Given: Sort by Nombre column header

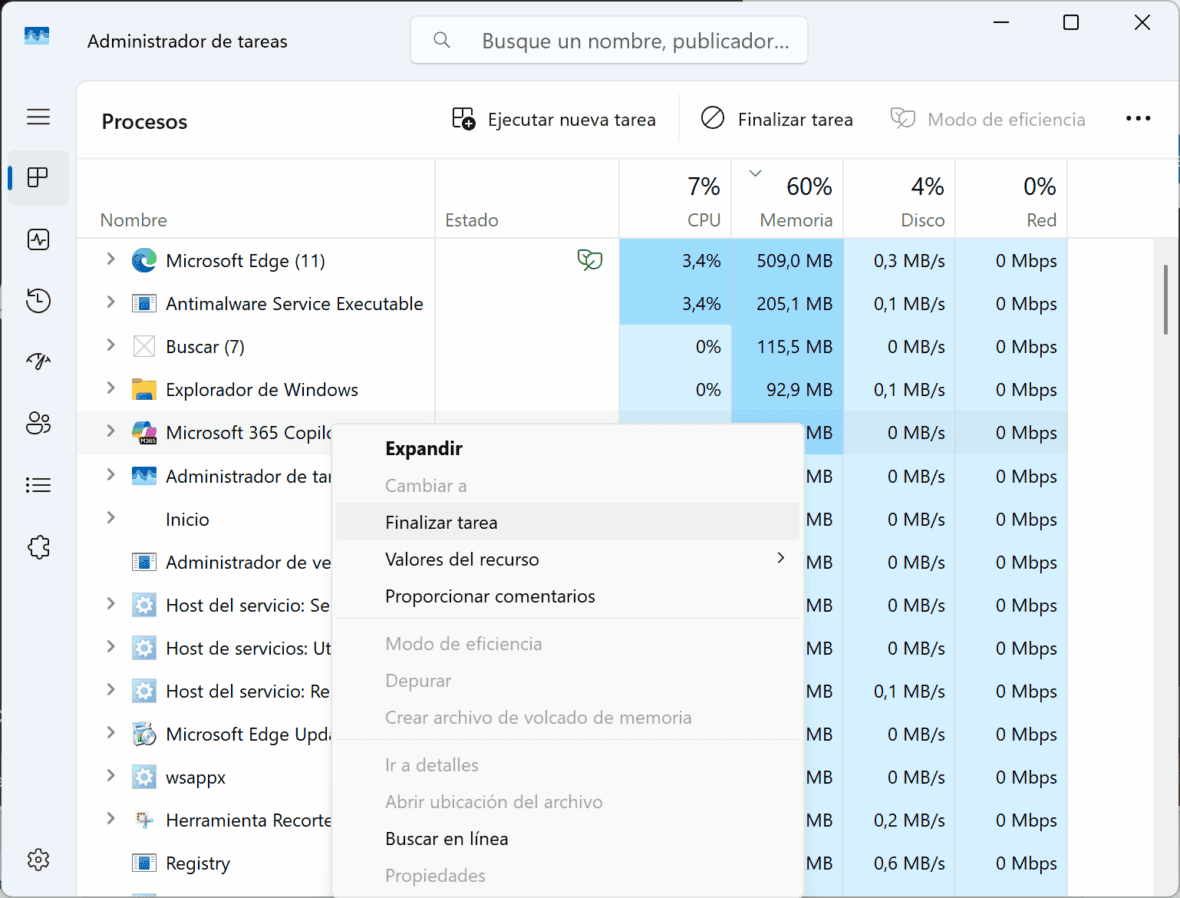Looking at the screenshot, I should tap(256, 199).
